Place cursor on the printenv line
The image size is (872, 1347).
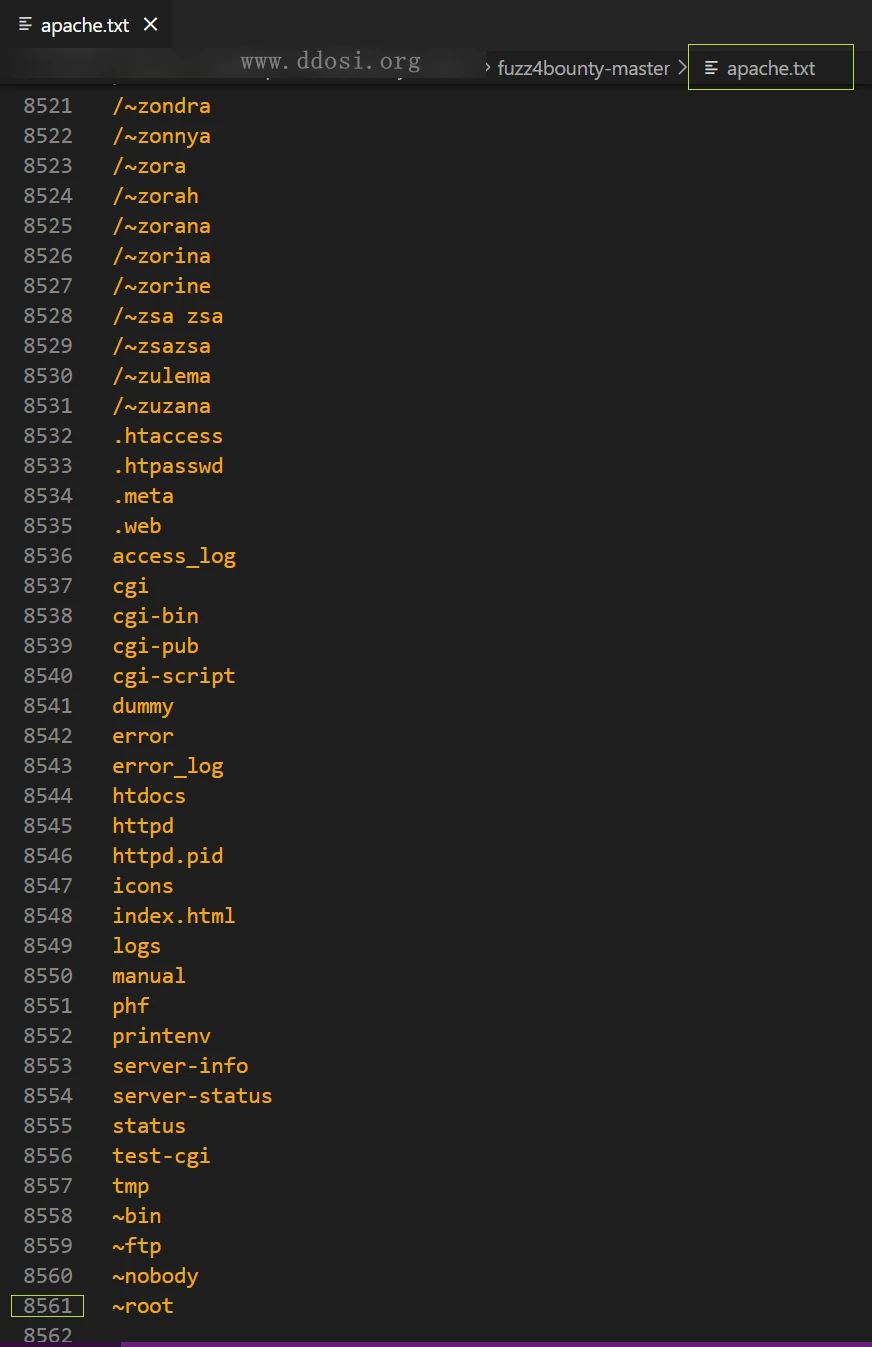(161, 1036)
